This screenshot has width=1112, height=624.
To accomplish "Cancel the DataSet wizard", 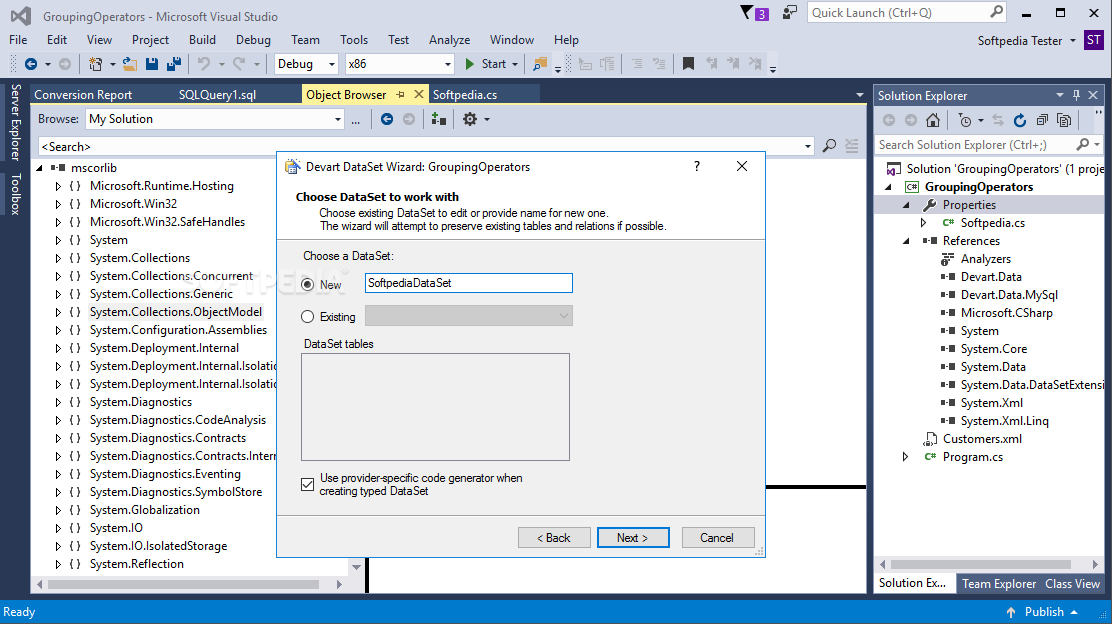I will 718,537.
